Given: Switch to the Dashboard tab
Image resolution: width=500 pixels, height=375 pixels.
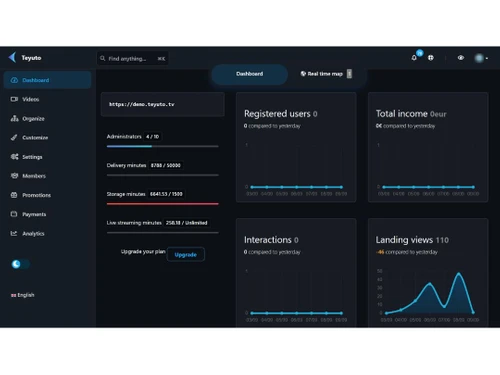Looking at the screenshot, I should 249,74.
